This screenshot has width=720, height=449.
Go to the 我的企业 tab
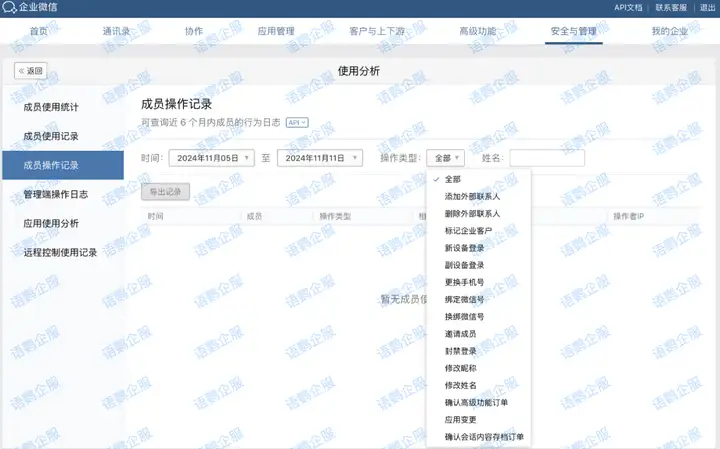(670, 32)
